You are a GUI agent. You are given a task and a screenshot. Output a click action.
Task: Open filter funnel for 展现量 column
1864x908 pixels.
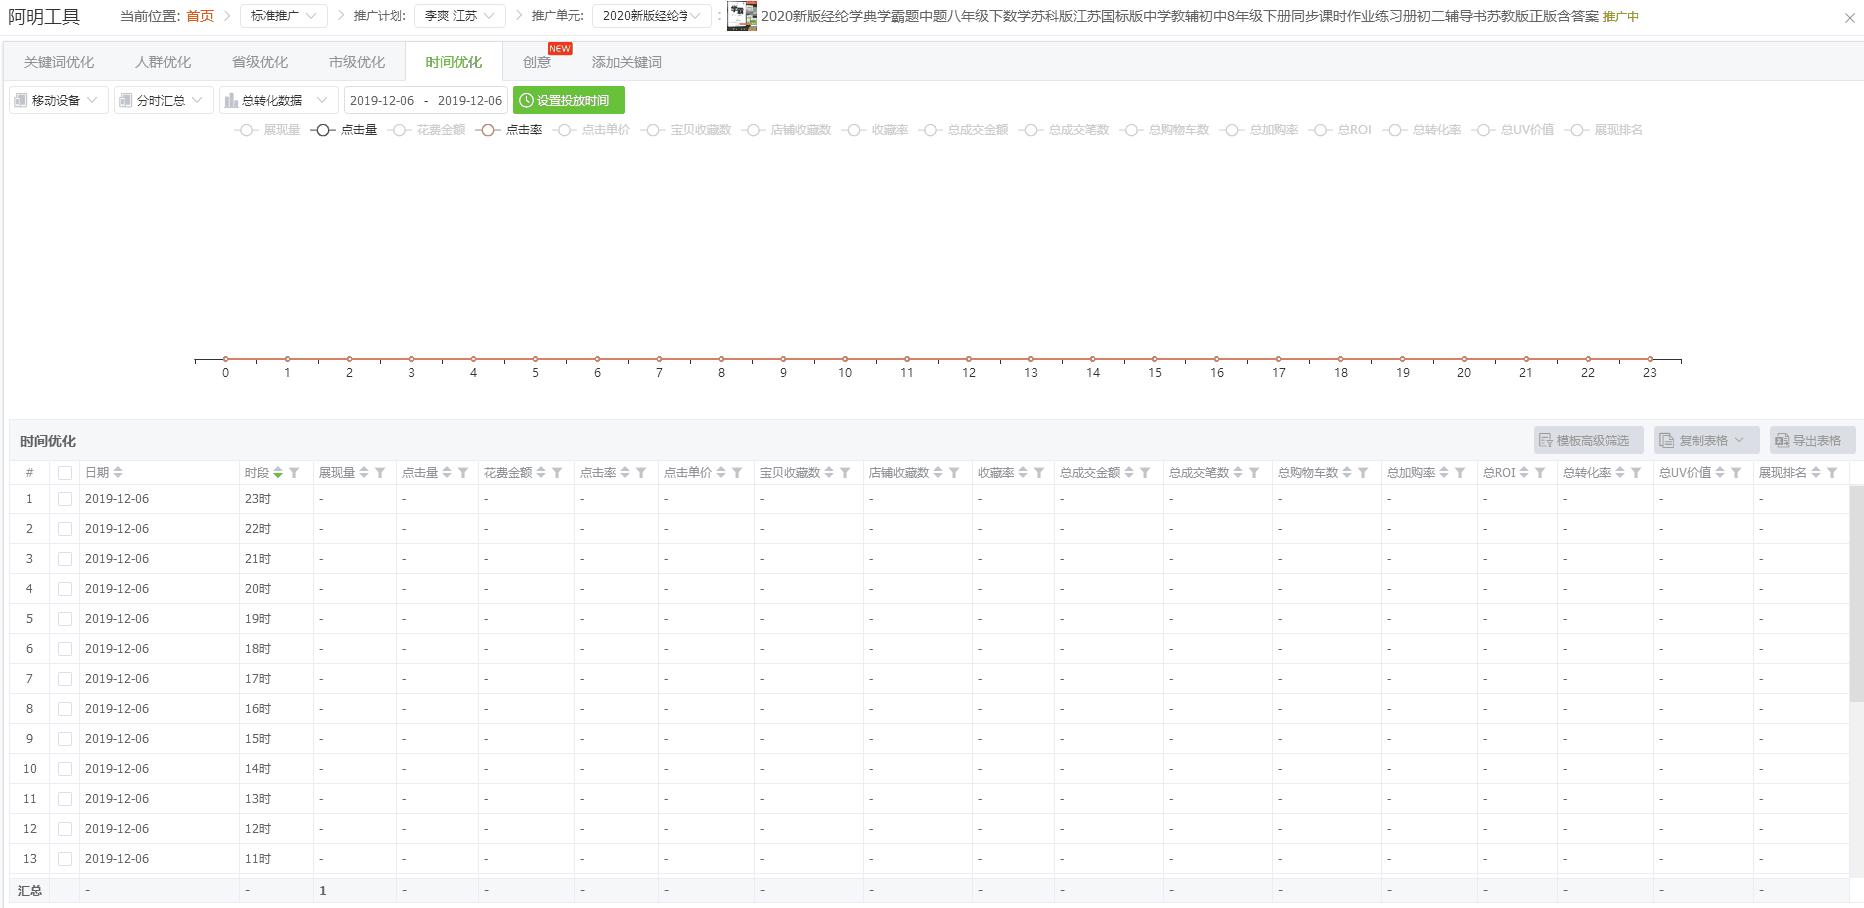coord(380,473)
